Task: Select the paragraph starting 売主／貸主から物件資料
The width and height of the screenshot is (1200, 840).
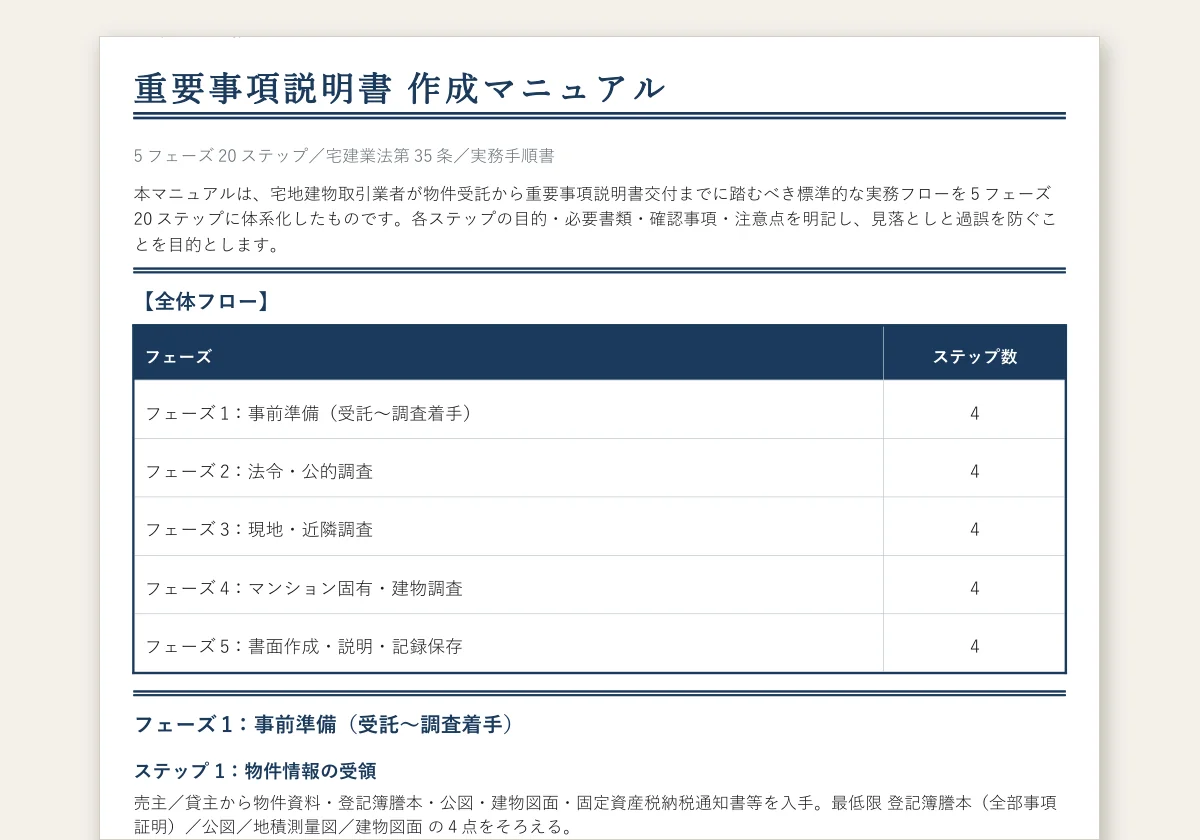Action: 596,814
